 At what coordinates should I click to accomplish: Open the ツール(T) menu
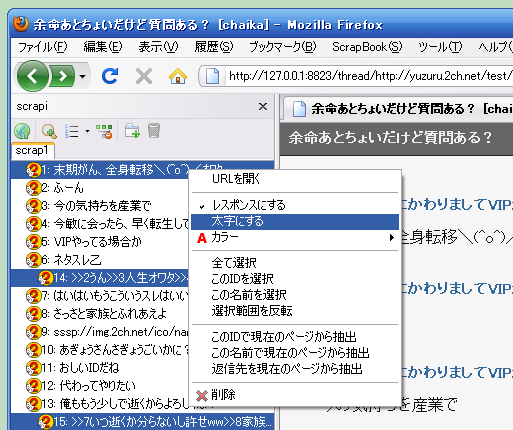click(x=440, y=47)
